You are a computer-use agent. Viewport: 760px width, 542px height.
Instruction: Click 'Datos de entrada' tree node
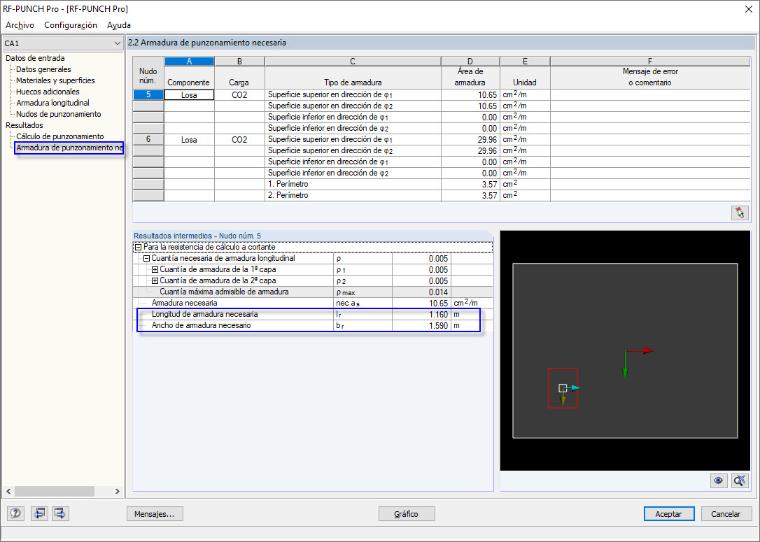[x=35, y=58]
